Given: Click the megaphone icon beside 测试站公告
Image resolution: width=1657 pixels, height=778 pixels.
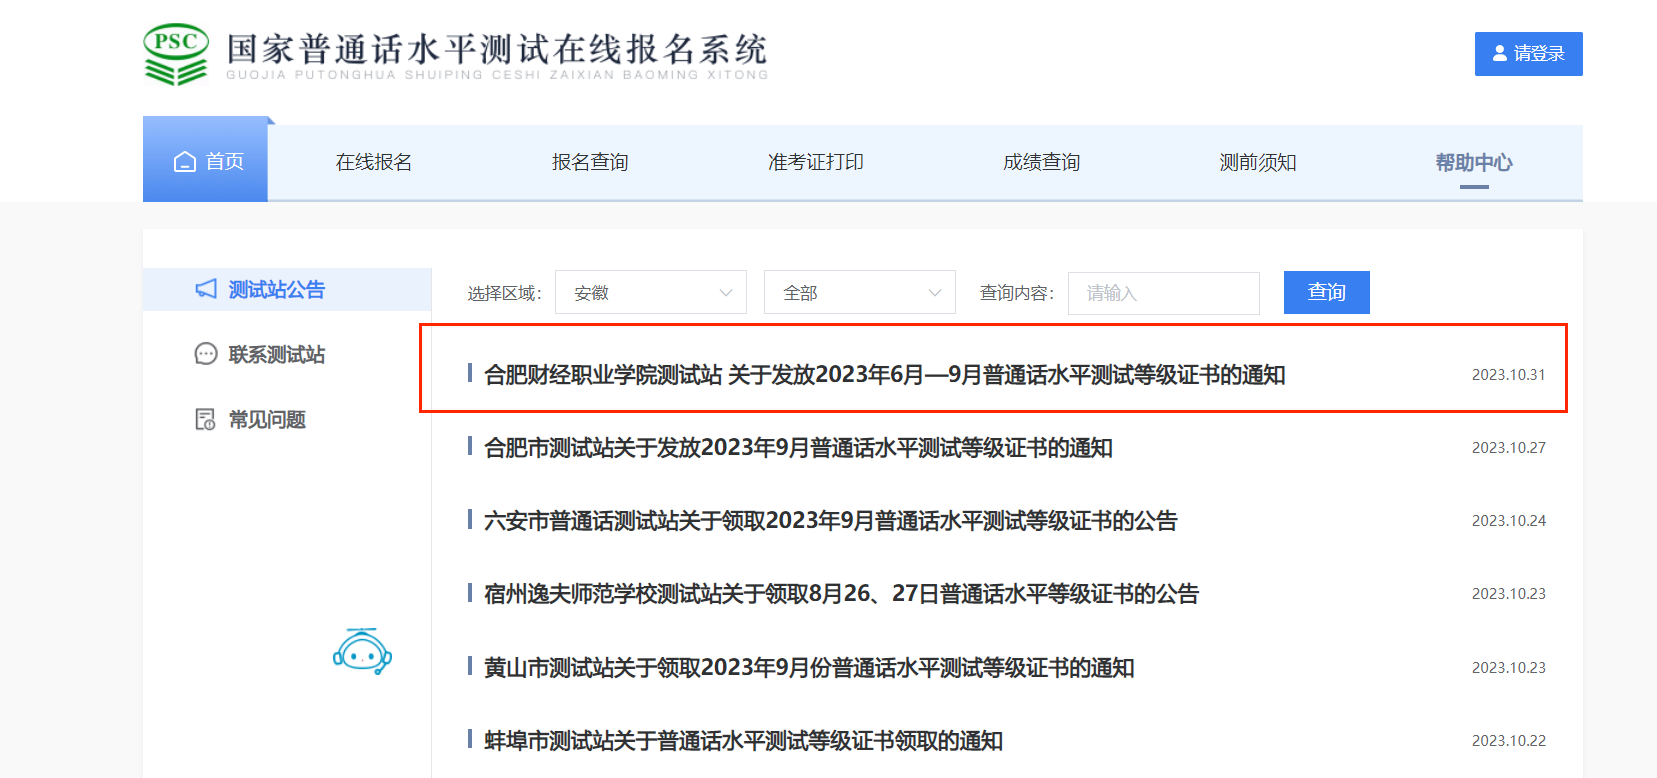Looking at the screenshot, I should point(206,289).
